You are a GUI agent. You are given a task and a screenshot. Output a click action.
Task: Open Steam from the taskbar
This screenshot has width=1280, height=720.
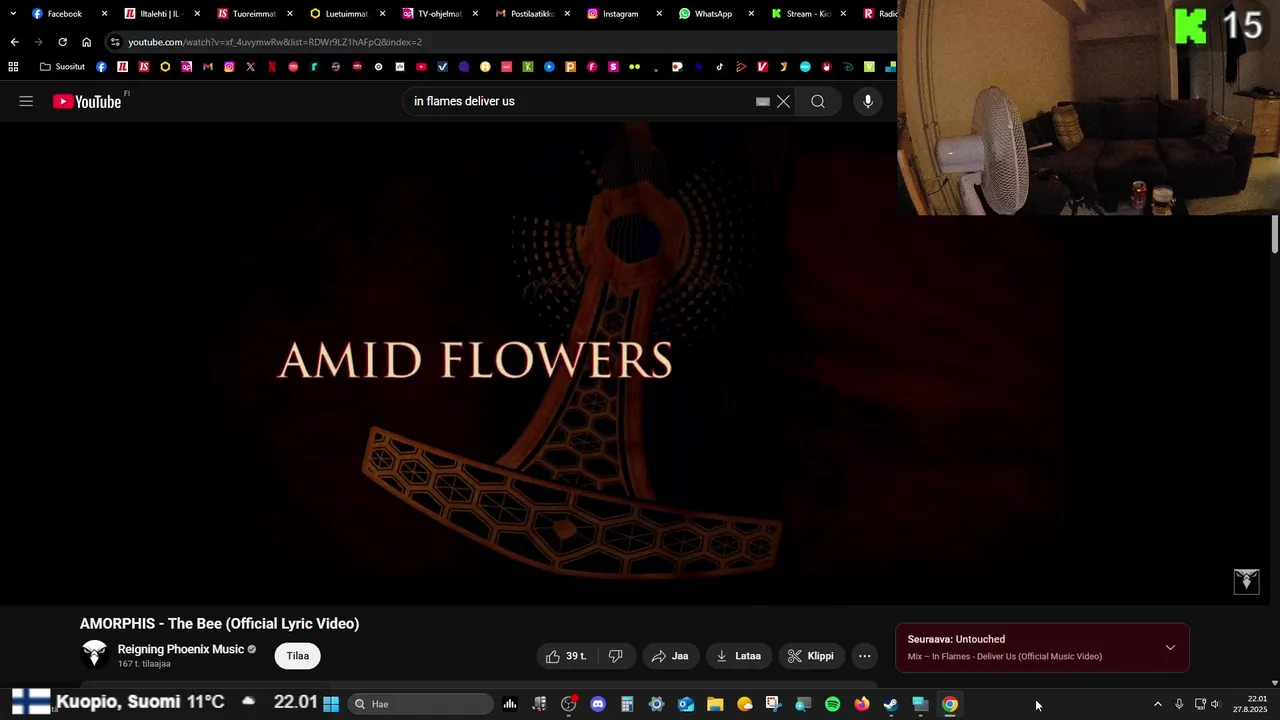click(891, 704)
